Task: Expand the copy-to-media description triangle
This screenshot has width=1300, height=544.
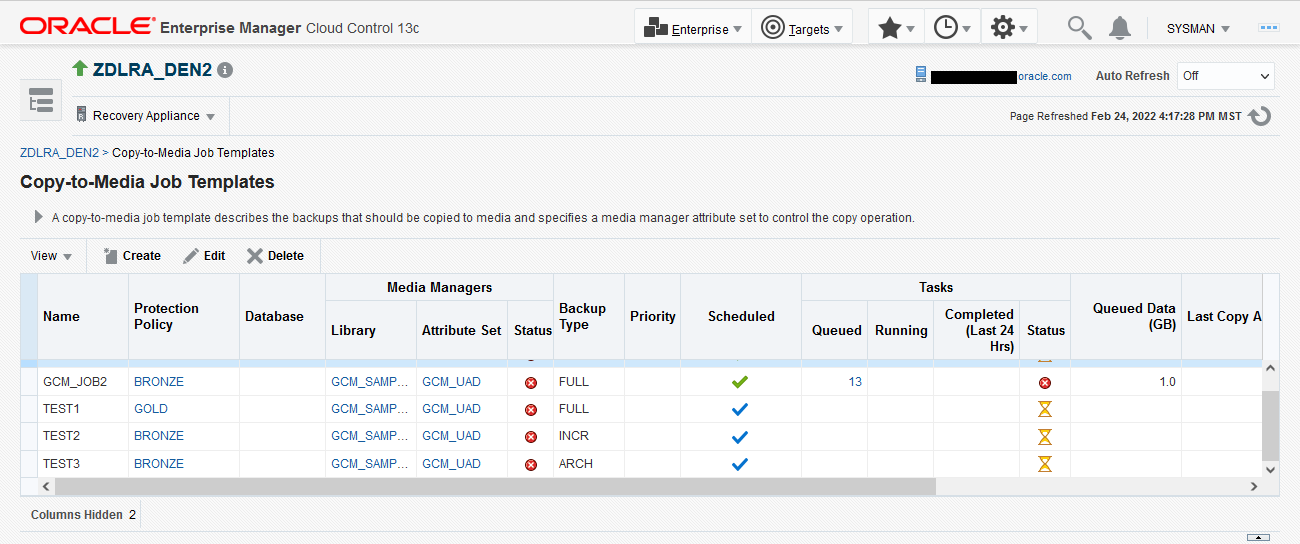Action: click(x=38, y=217)
